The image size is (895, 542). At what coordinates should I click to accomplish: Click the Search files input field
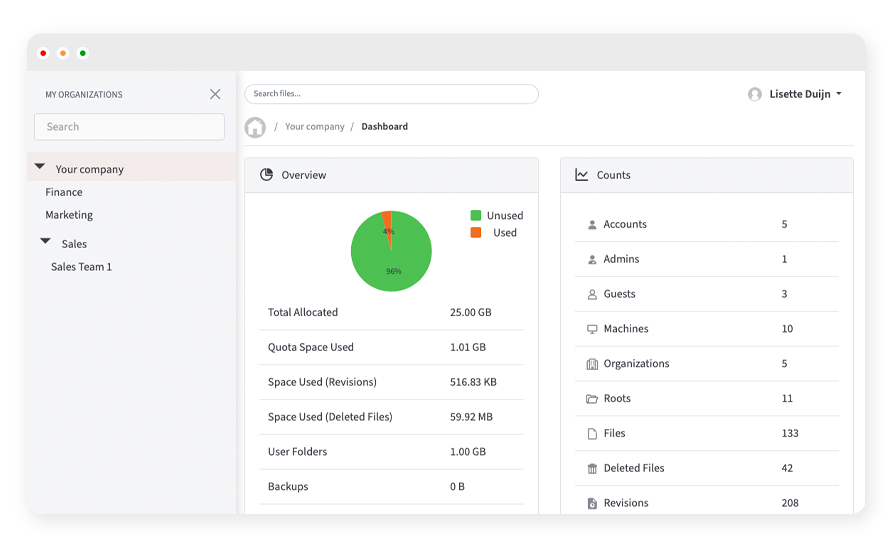pyautogui.click(x=391, y=94)
